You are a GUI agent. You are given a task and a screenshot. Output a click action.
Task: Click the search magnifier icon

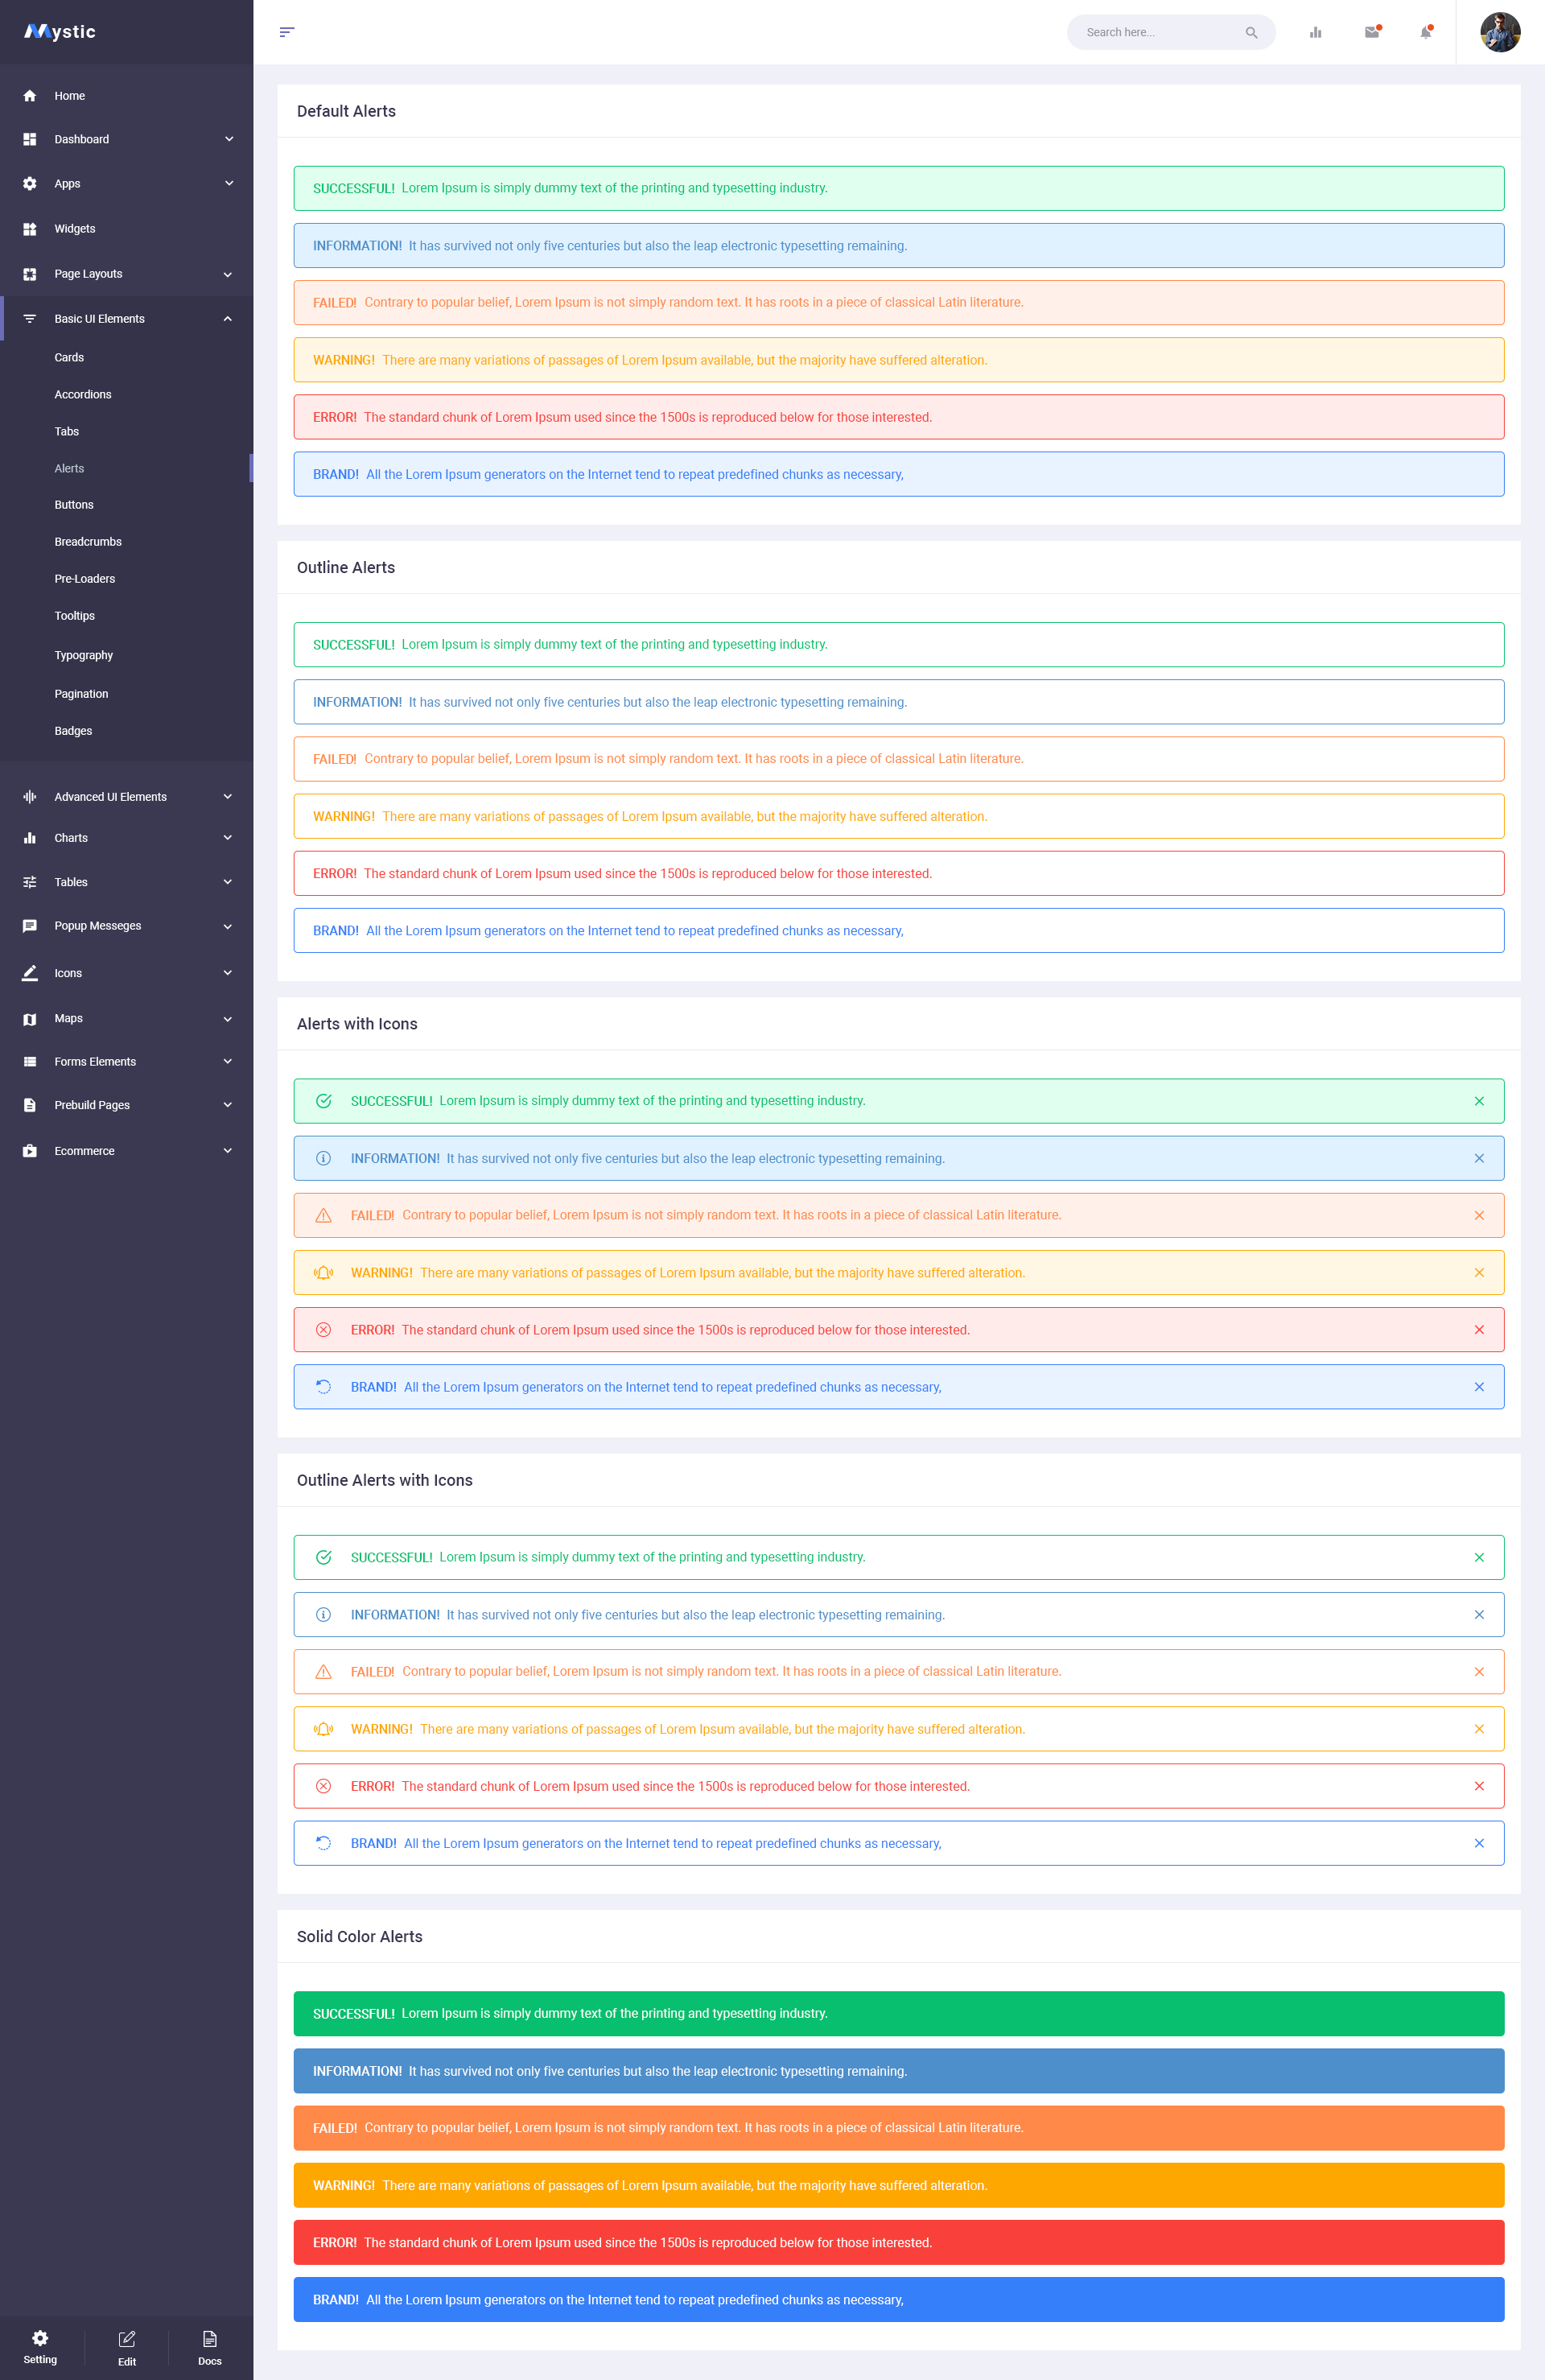pos(1250,32)
